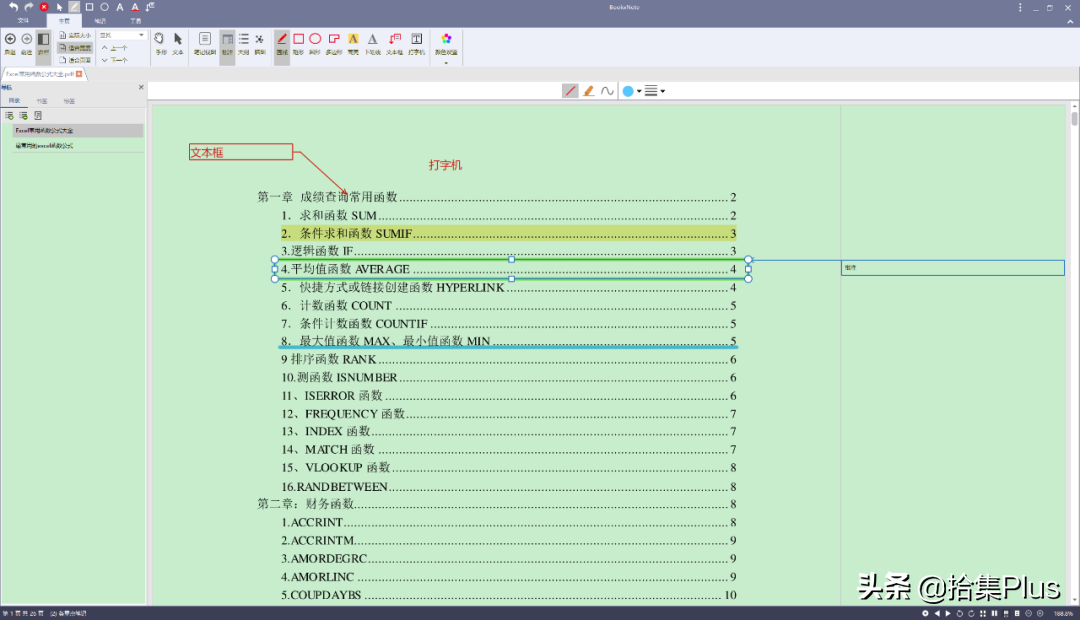Open the title bar options menu dots
Viewport: 1080px width, 620px height.
1020,8
